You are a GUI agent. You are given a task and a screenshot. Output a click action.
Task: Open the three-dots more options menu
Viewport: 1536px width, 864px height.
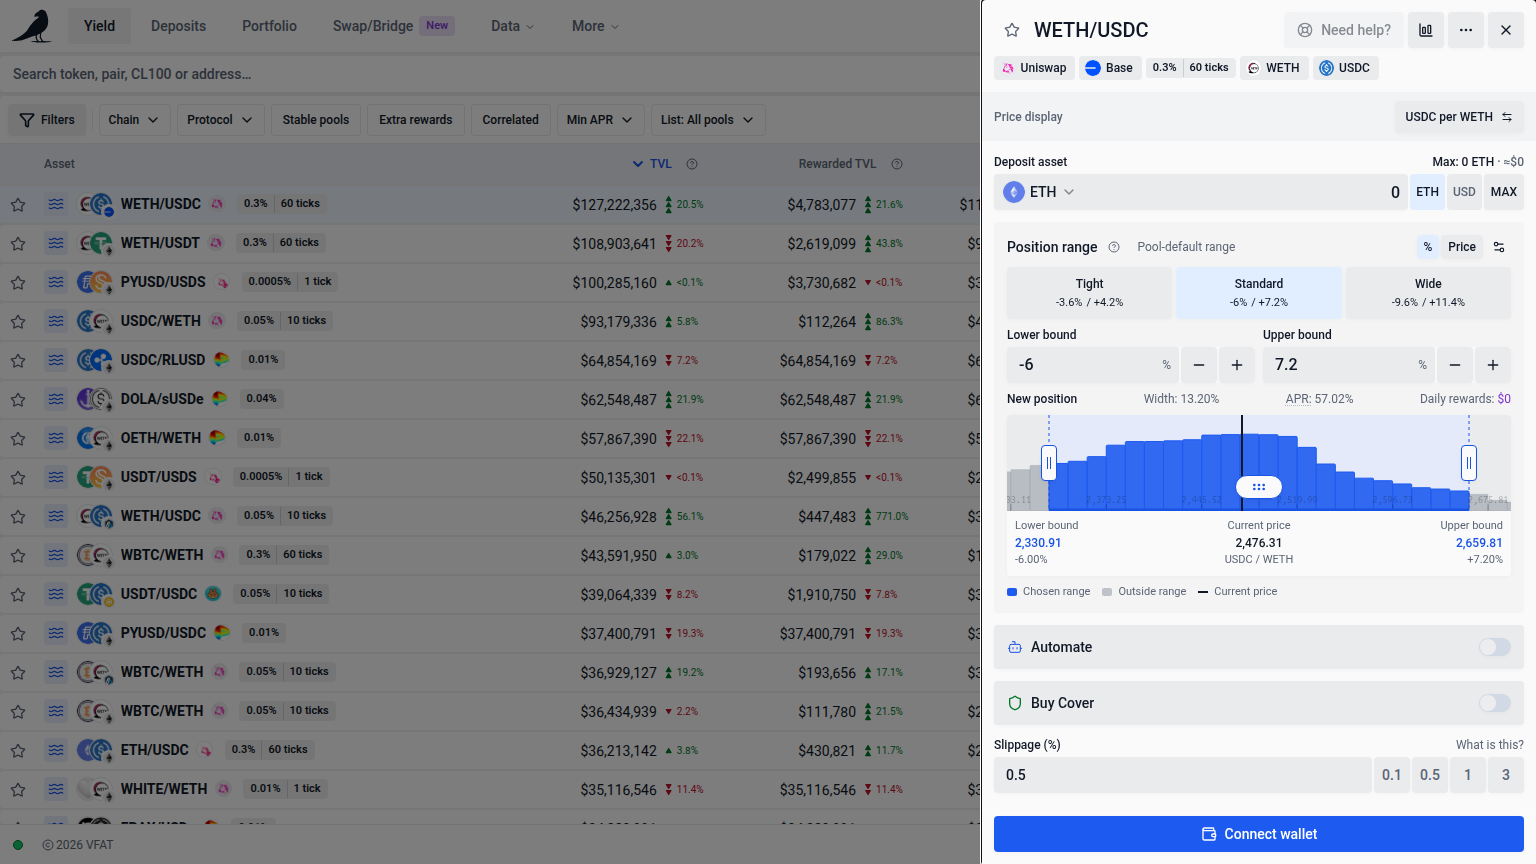1466,30
